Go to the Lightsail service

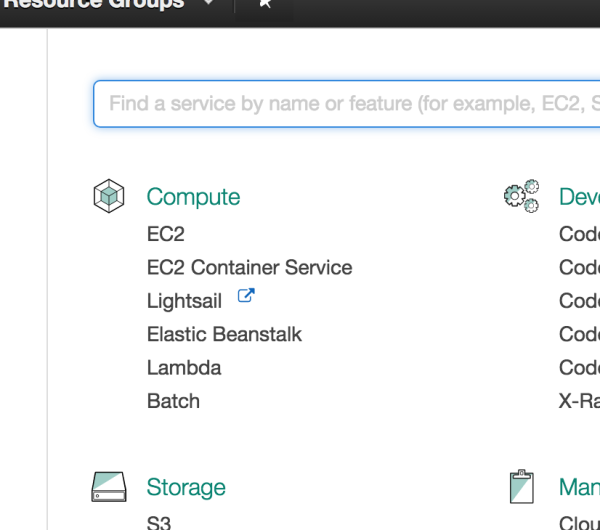point(184,301)
